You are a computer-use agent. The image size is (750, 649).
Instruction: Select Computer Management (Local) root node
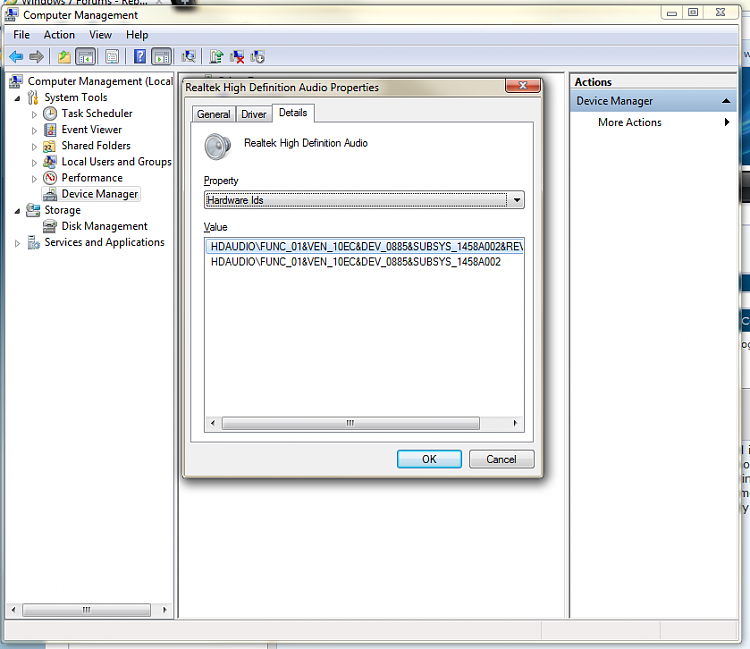point(100,81)
